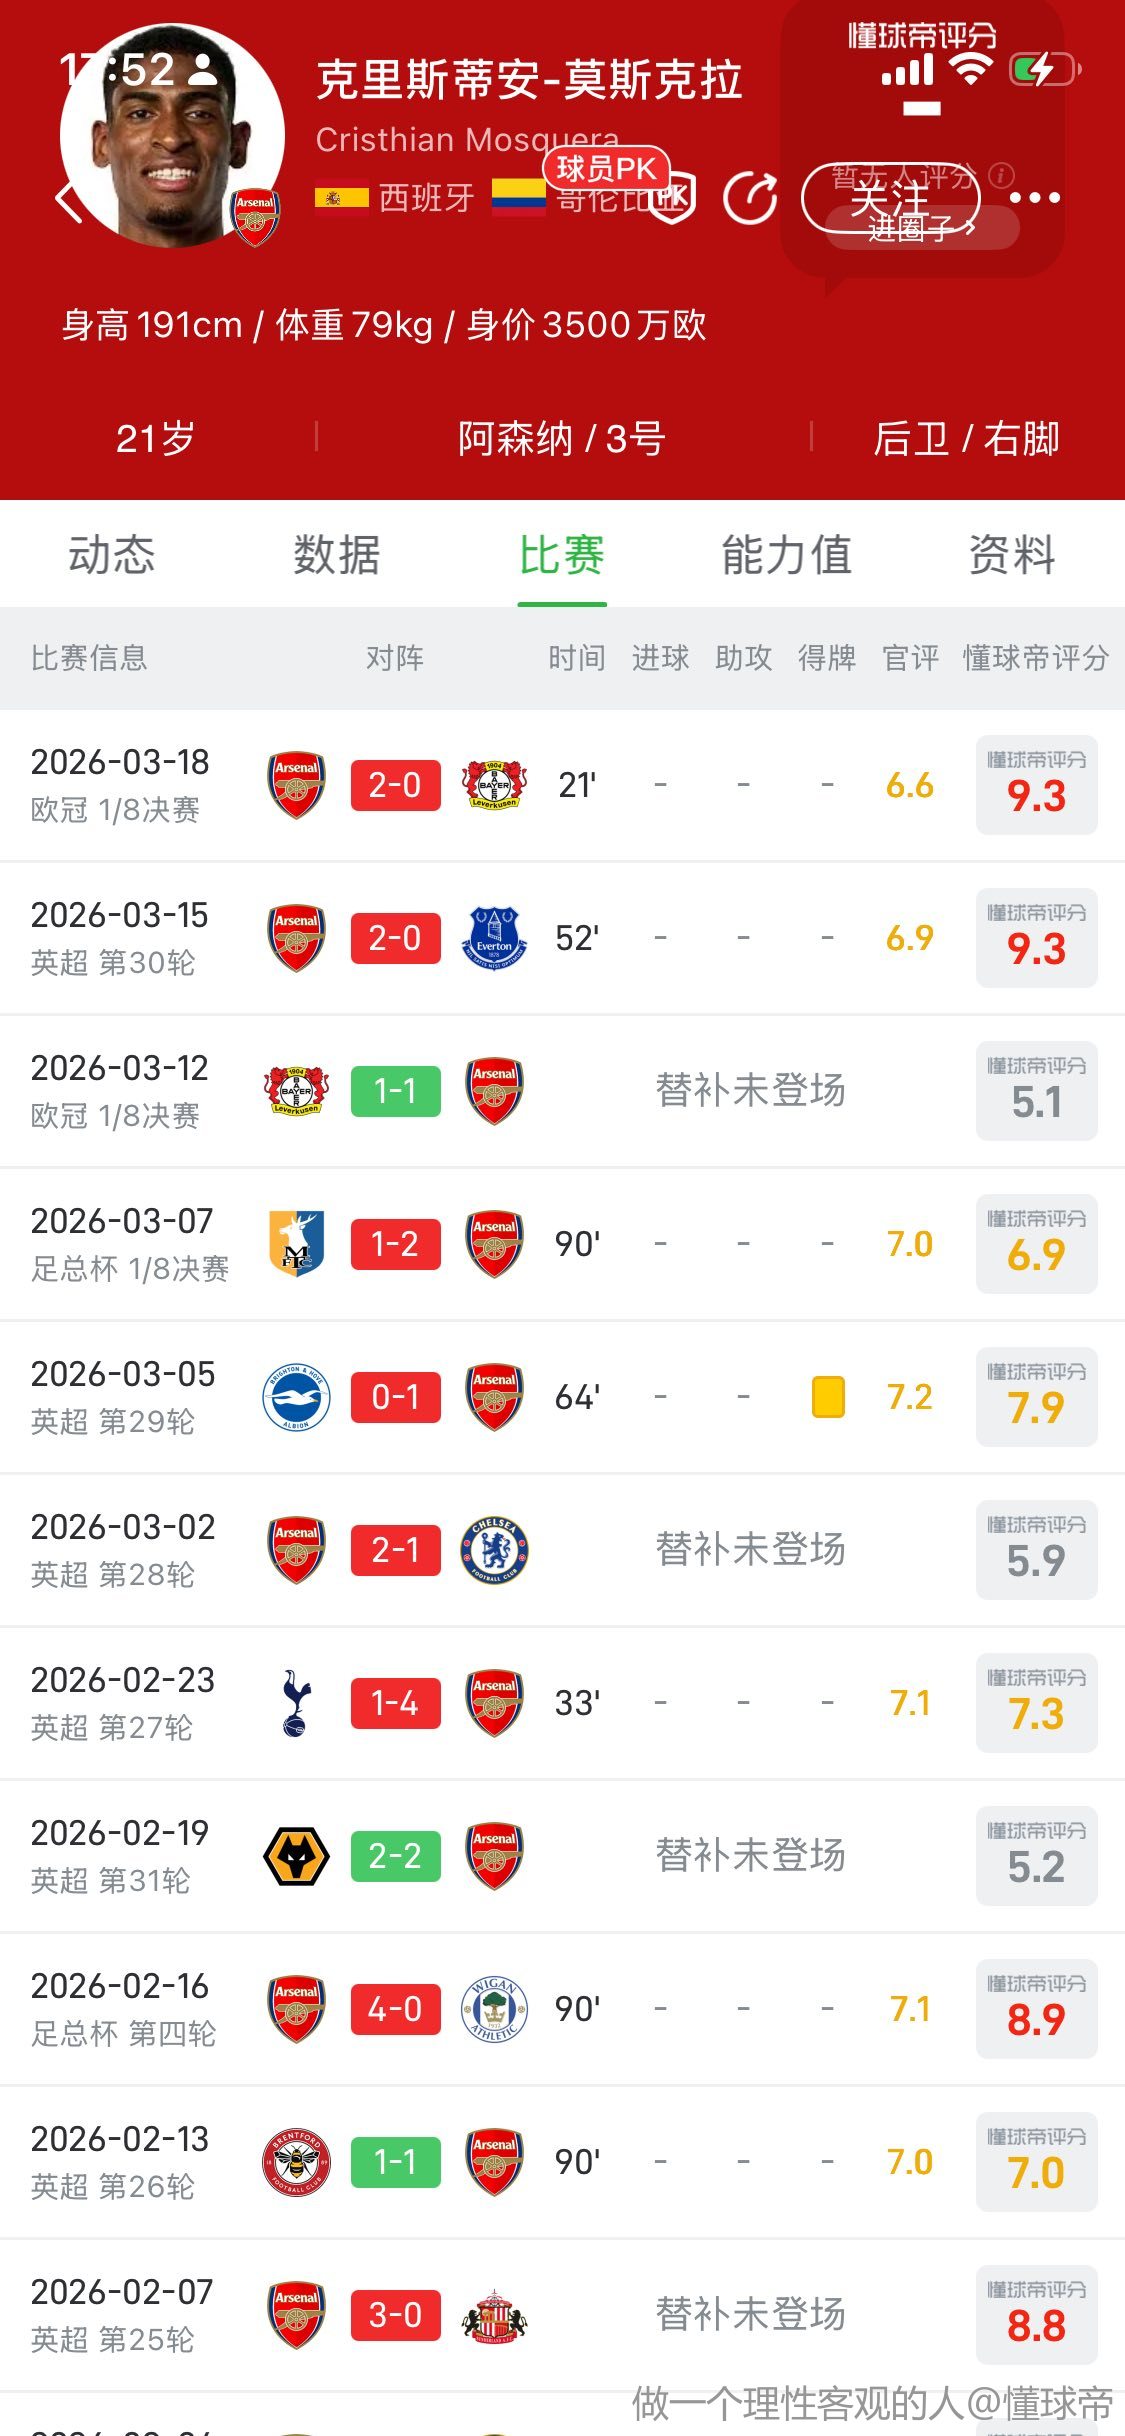Open the 资料 tab
The image size is (1125, 2436).
point(1012,555)
